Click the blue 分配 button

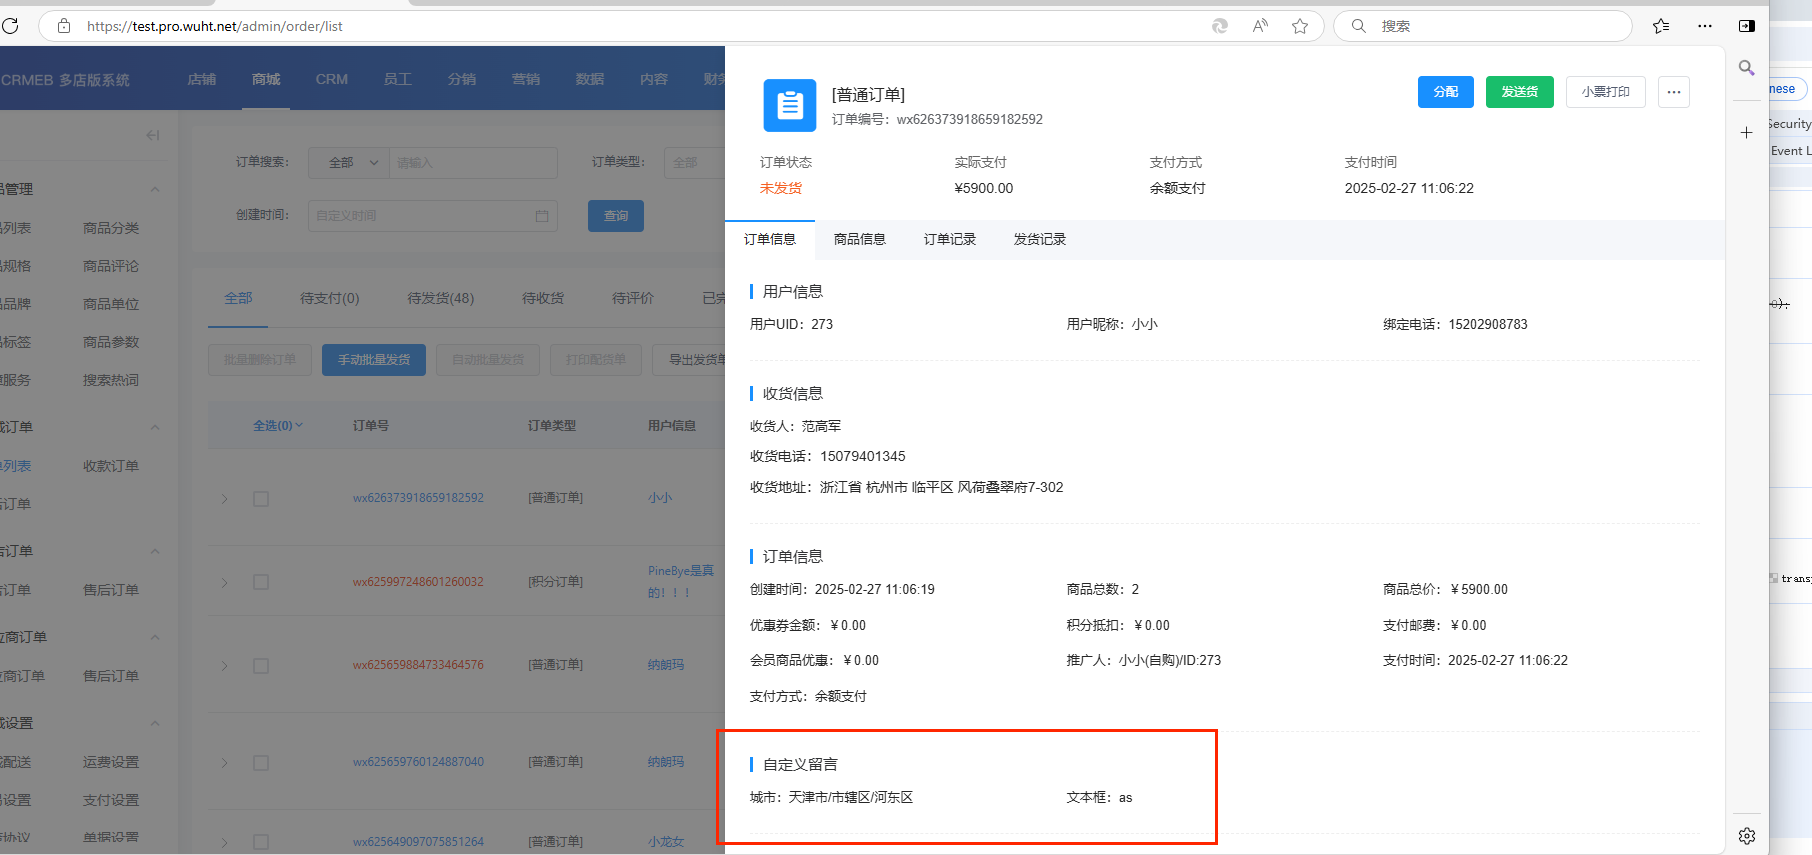click(1446, 92)
